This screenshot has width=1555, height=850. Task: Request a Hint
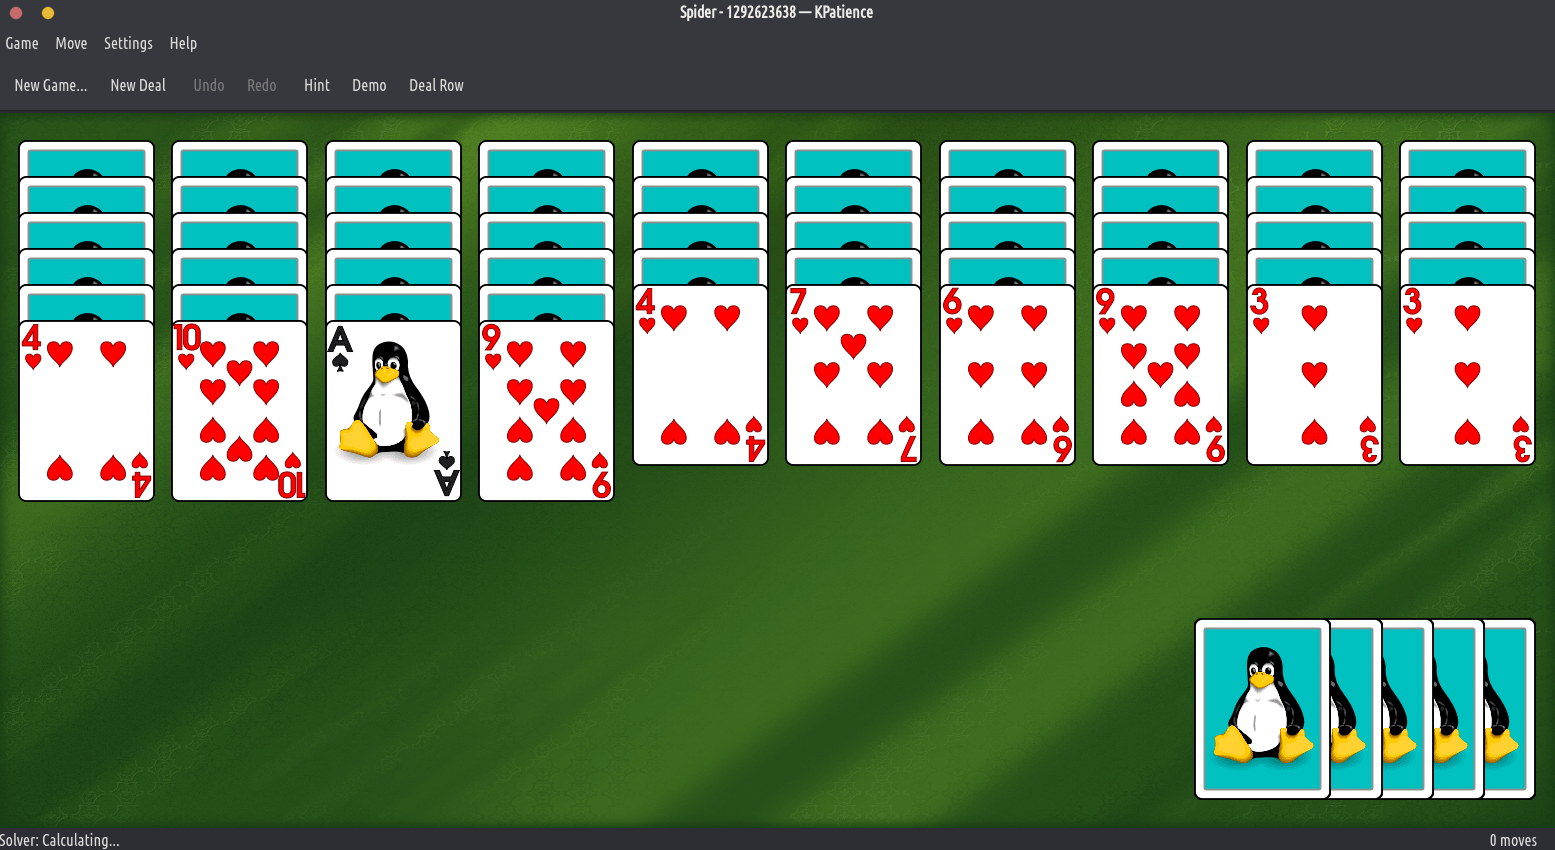(316, 85)
